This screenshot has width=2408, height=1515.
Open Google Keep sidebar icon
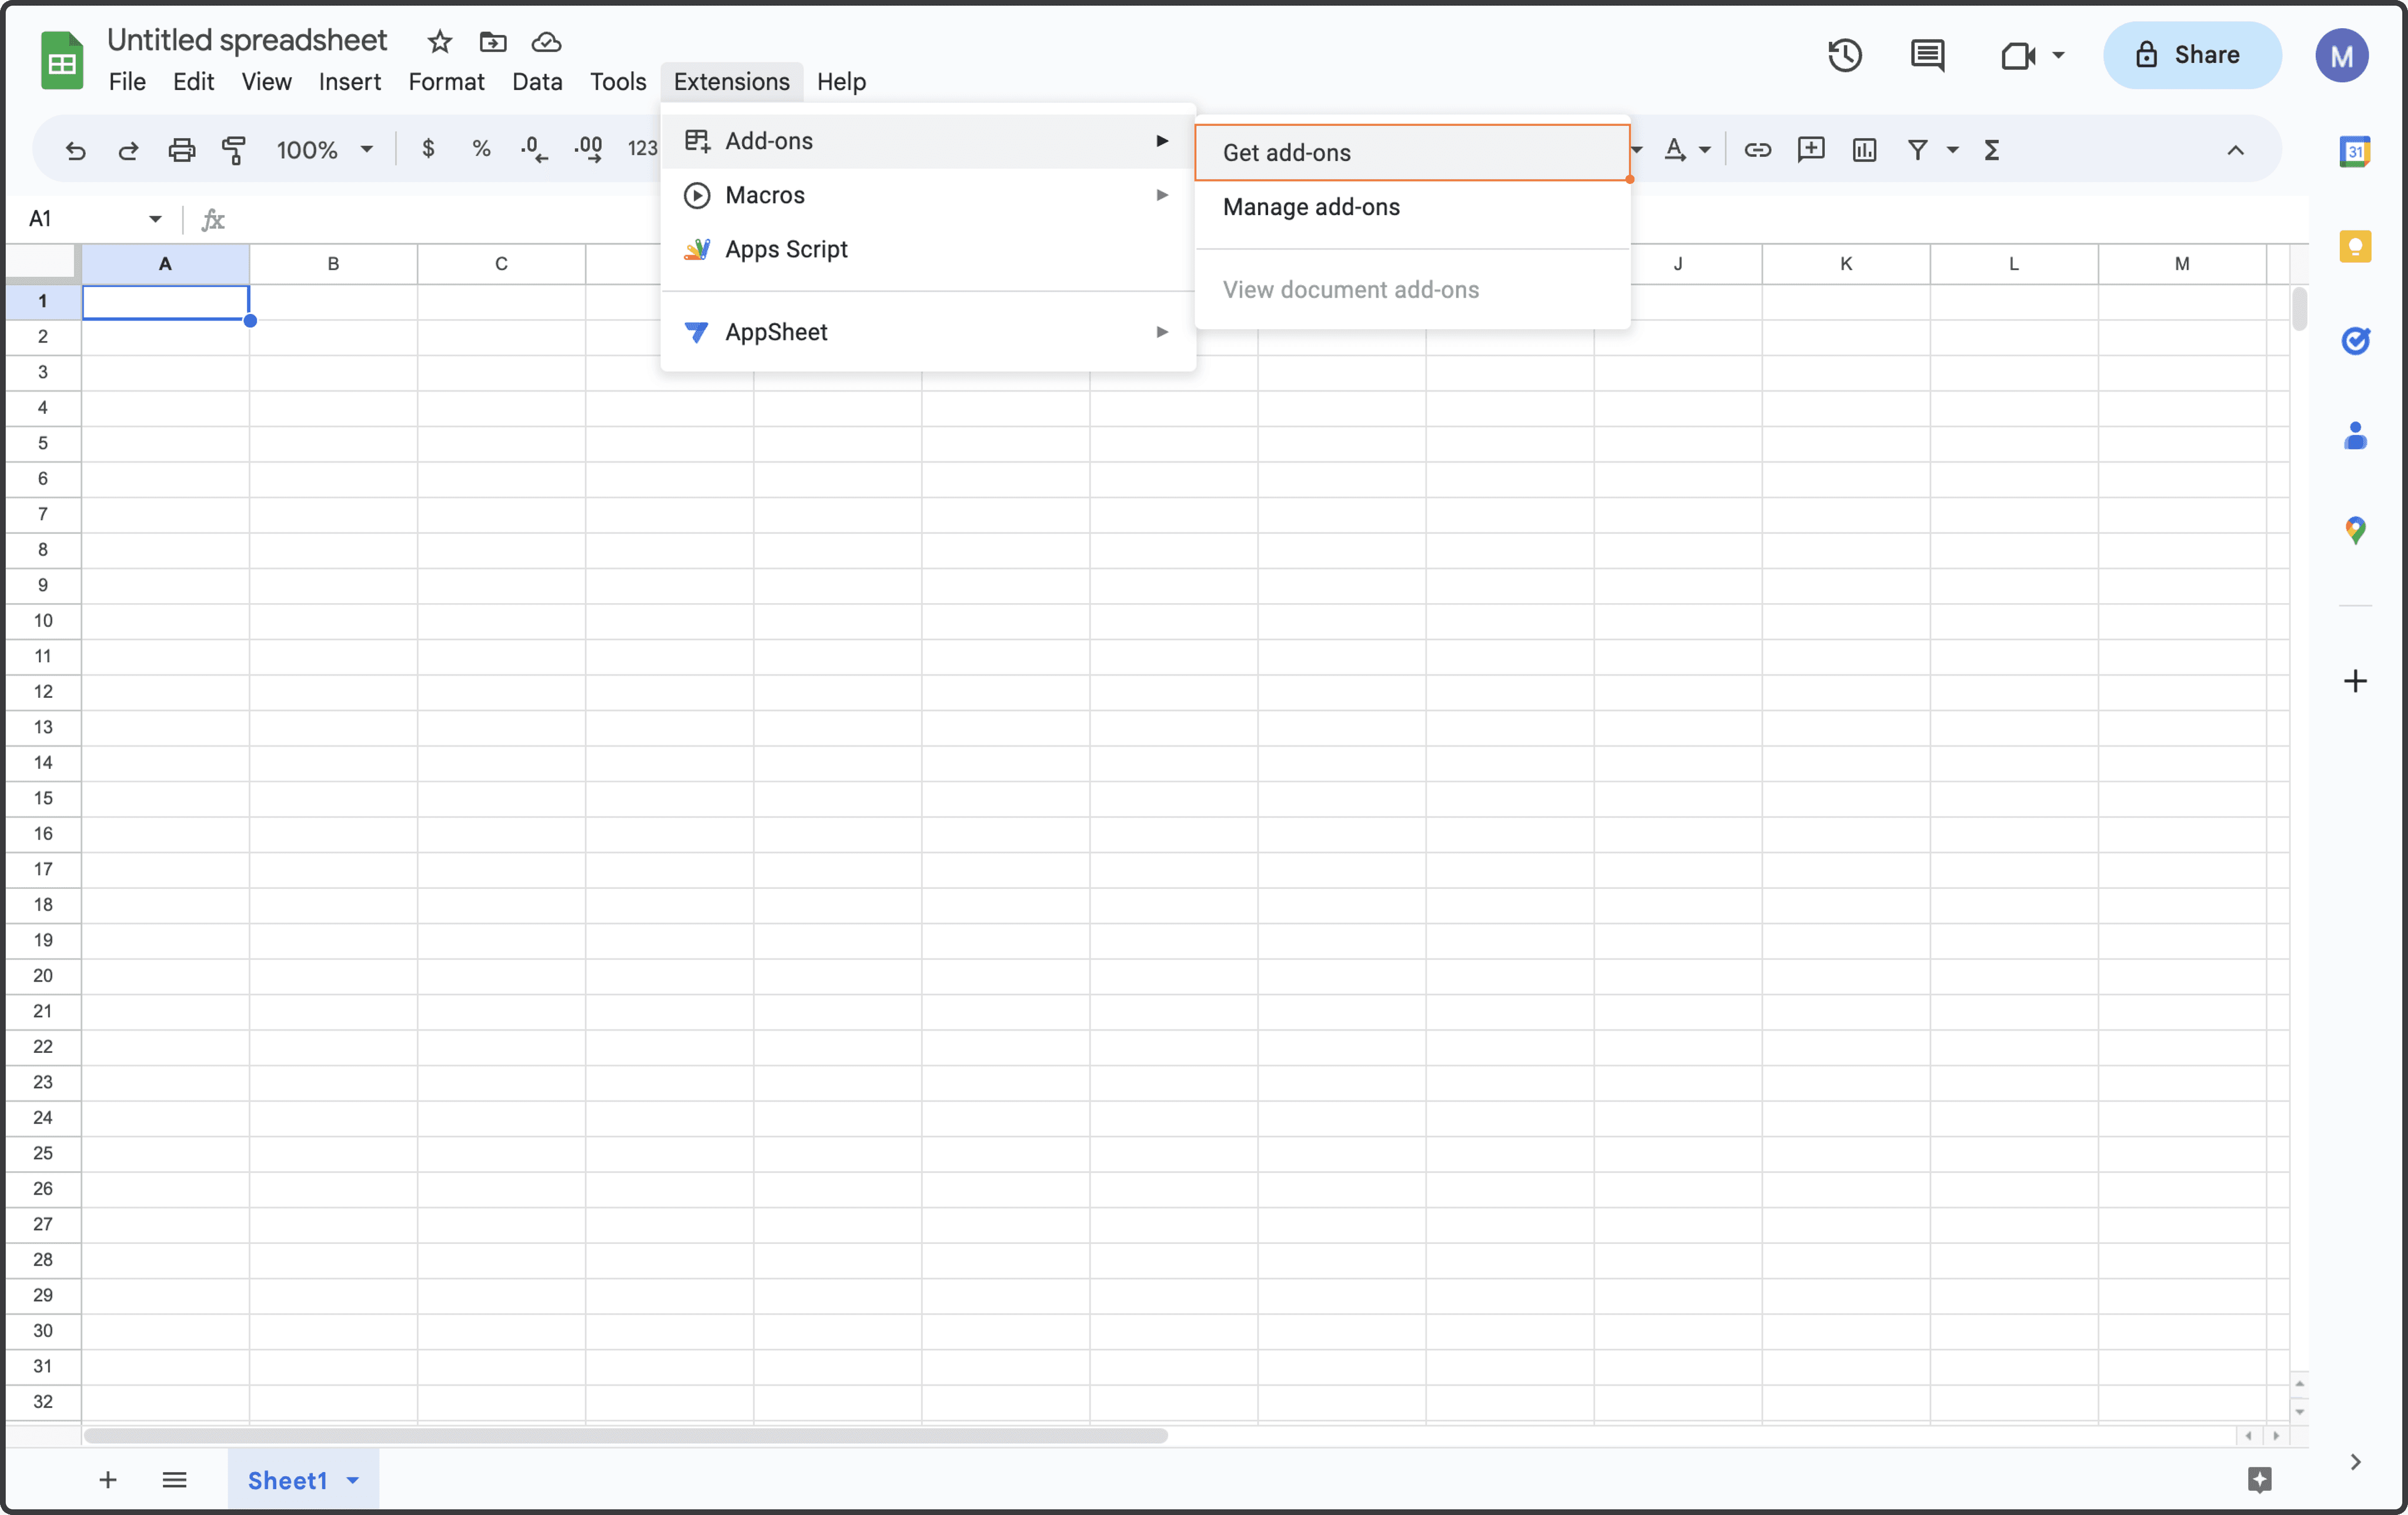tap(2355, 246)
